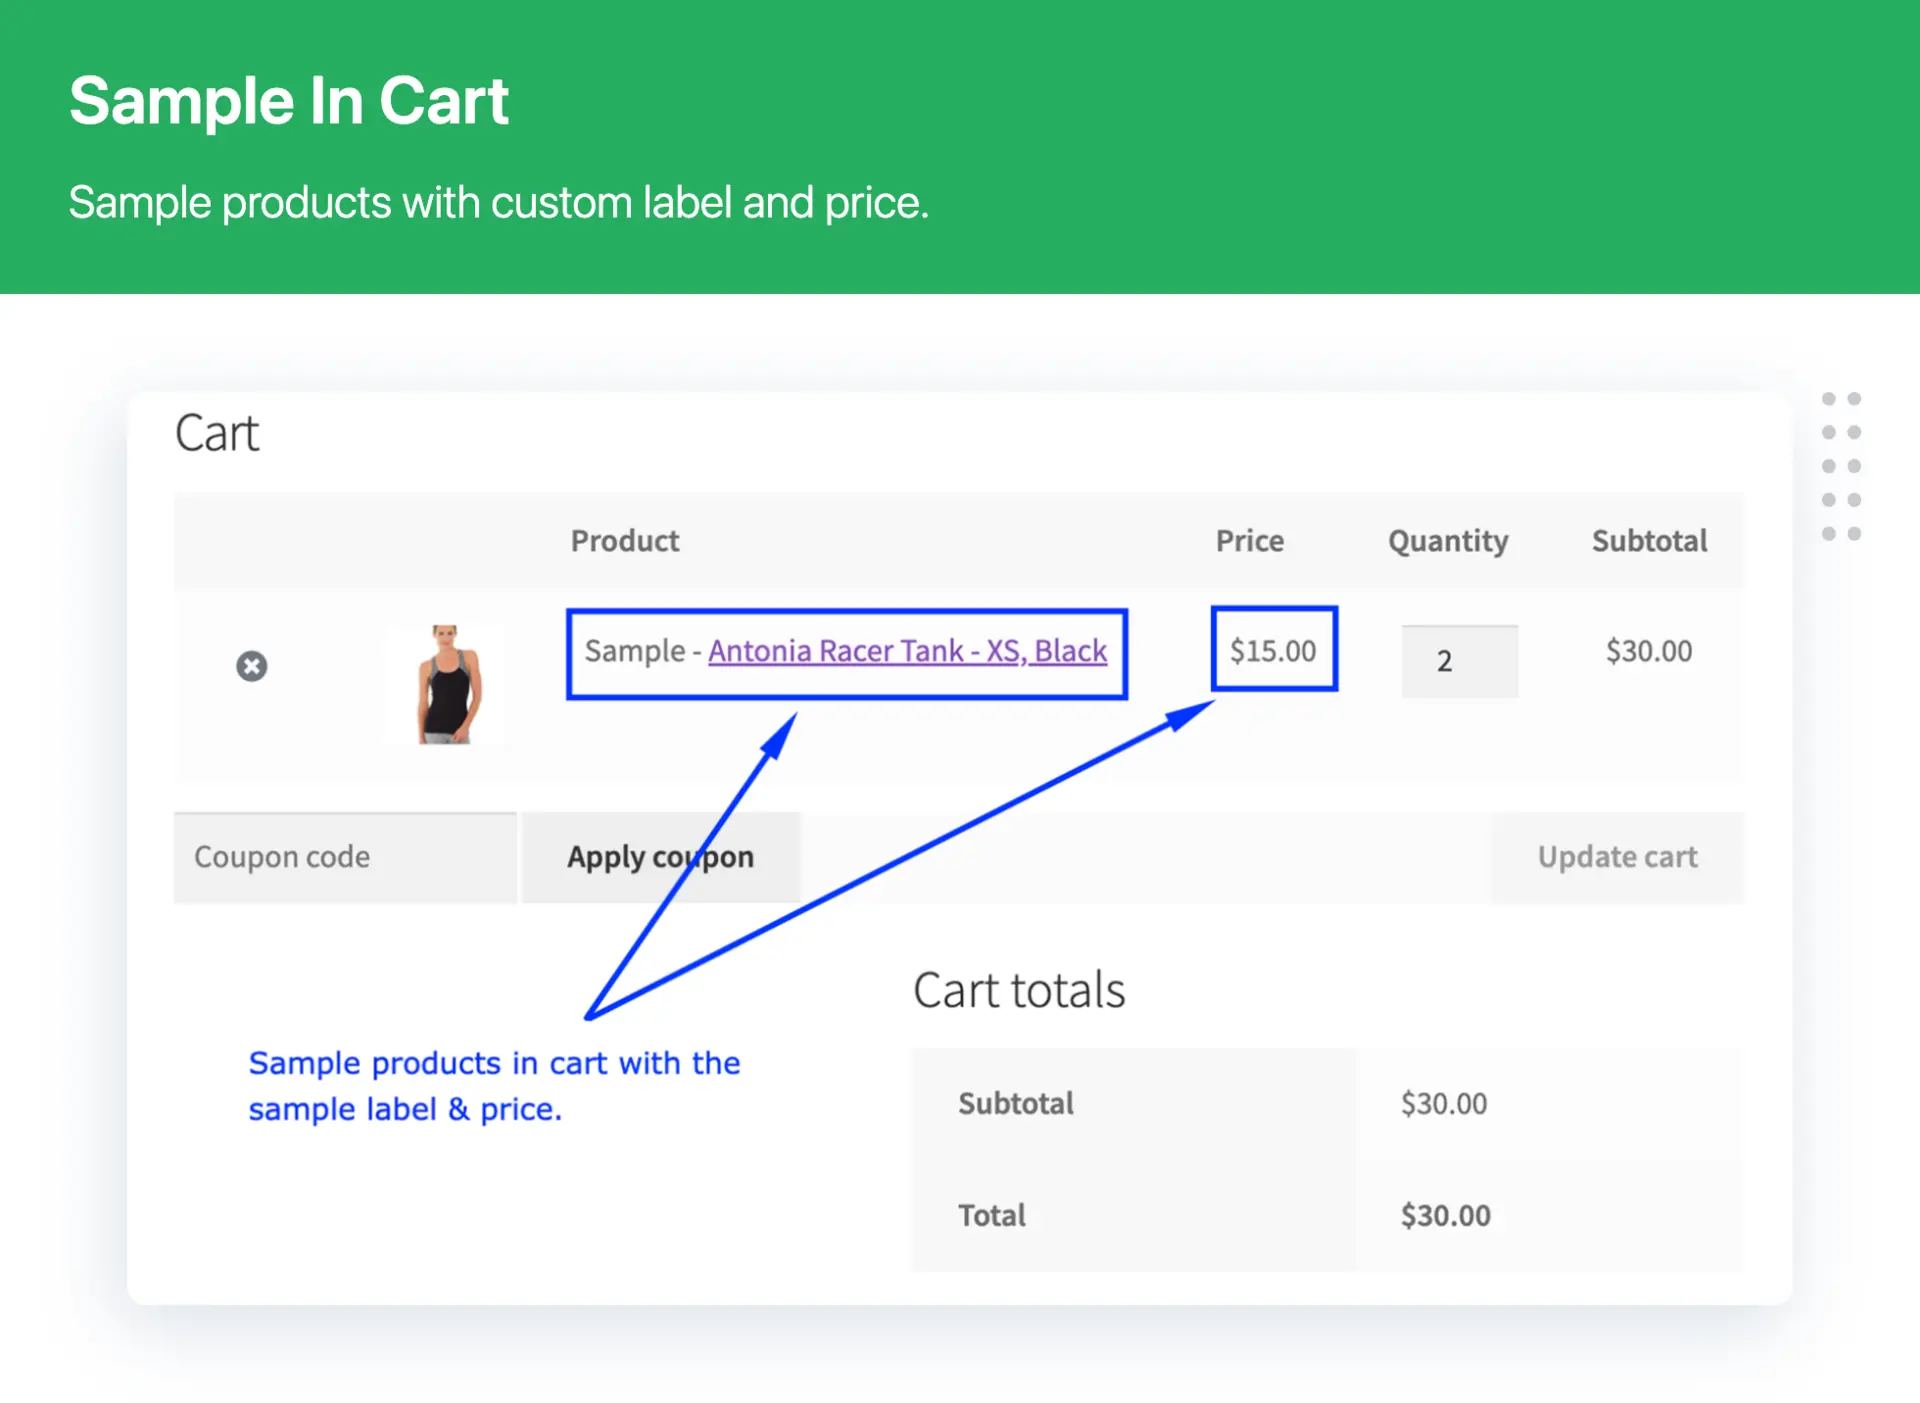This screenshot has width=1920, height=1403.
Task: Click the Cart totals heading
Action: (1019, 990)
